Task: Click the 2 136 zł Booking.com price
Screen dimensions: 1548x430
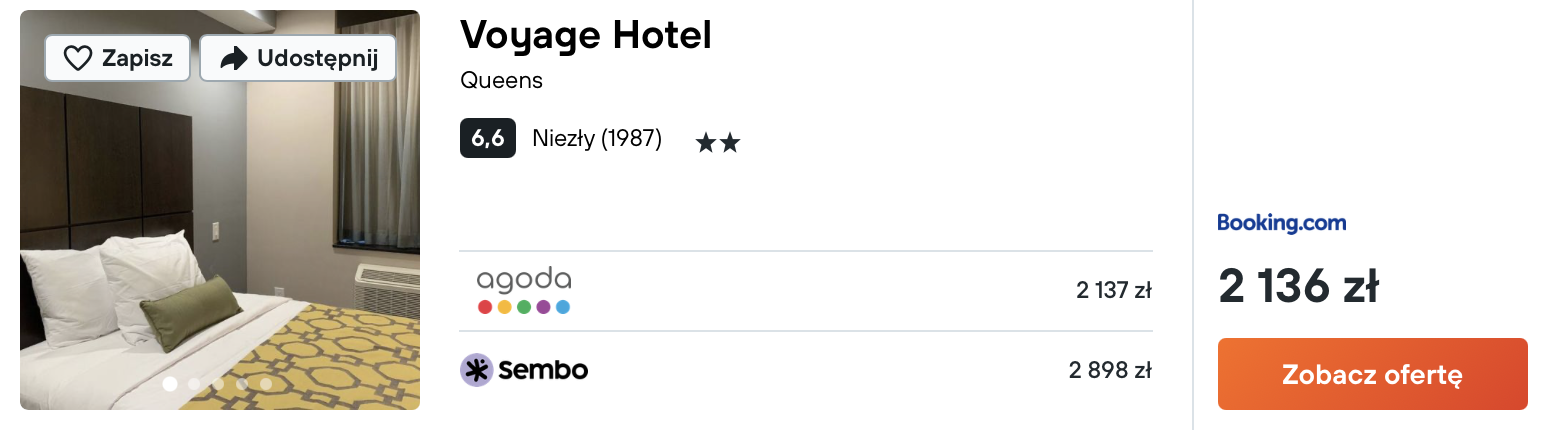Action: click(1298, 288)
